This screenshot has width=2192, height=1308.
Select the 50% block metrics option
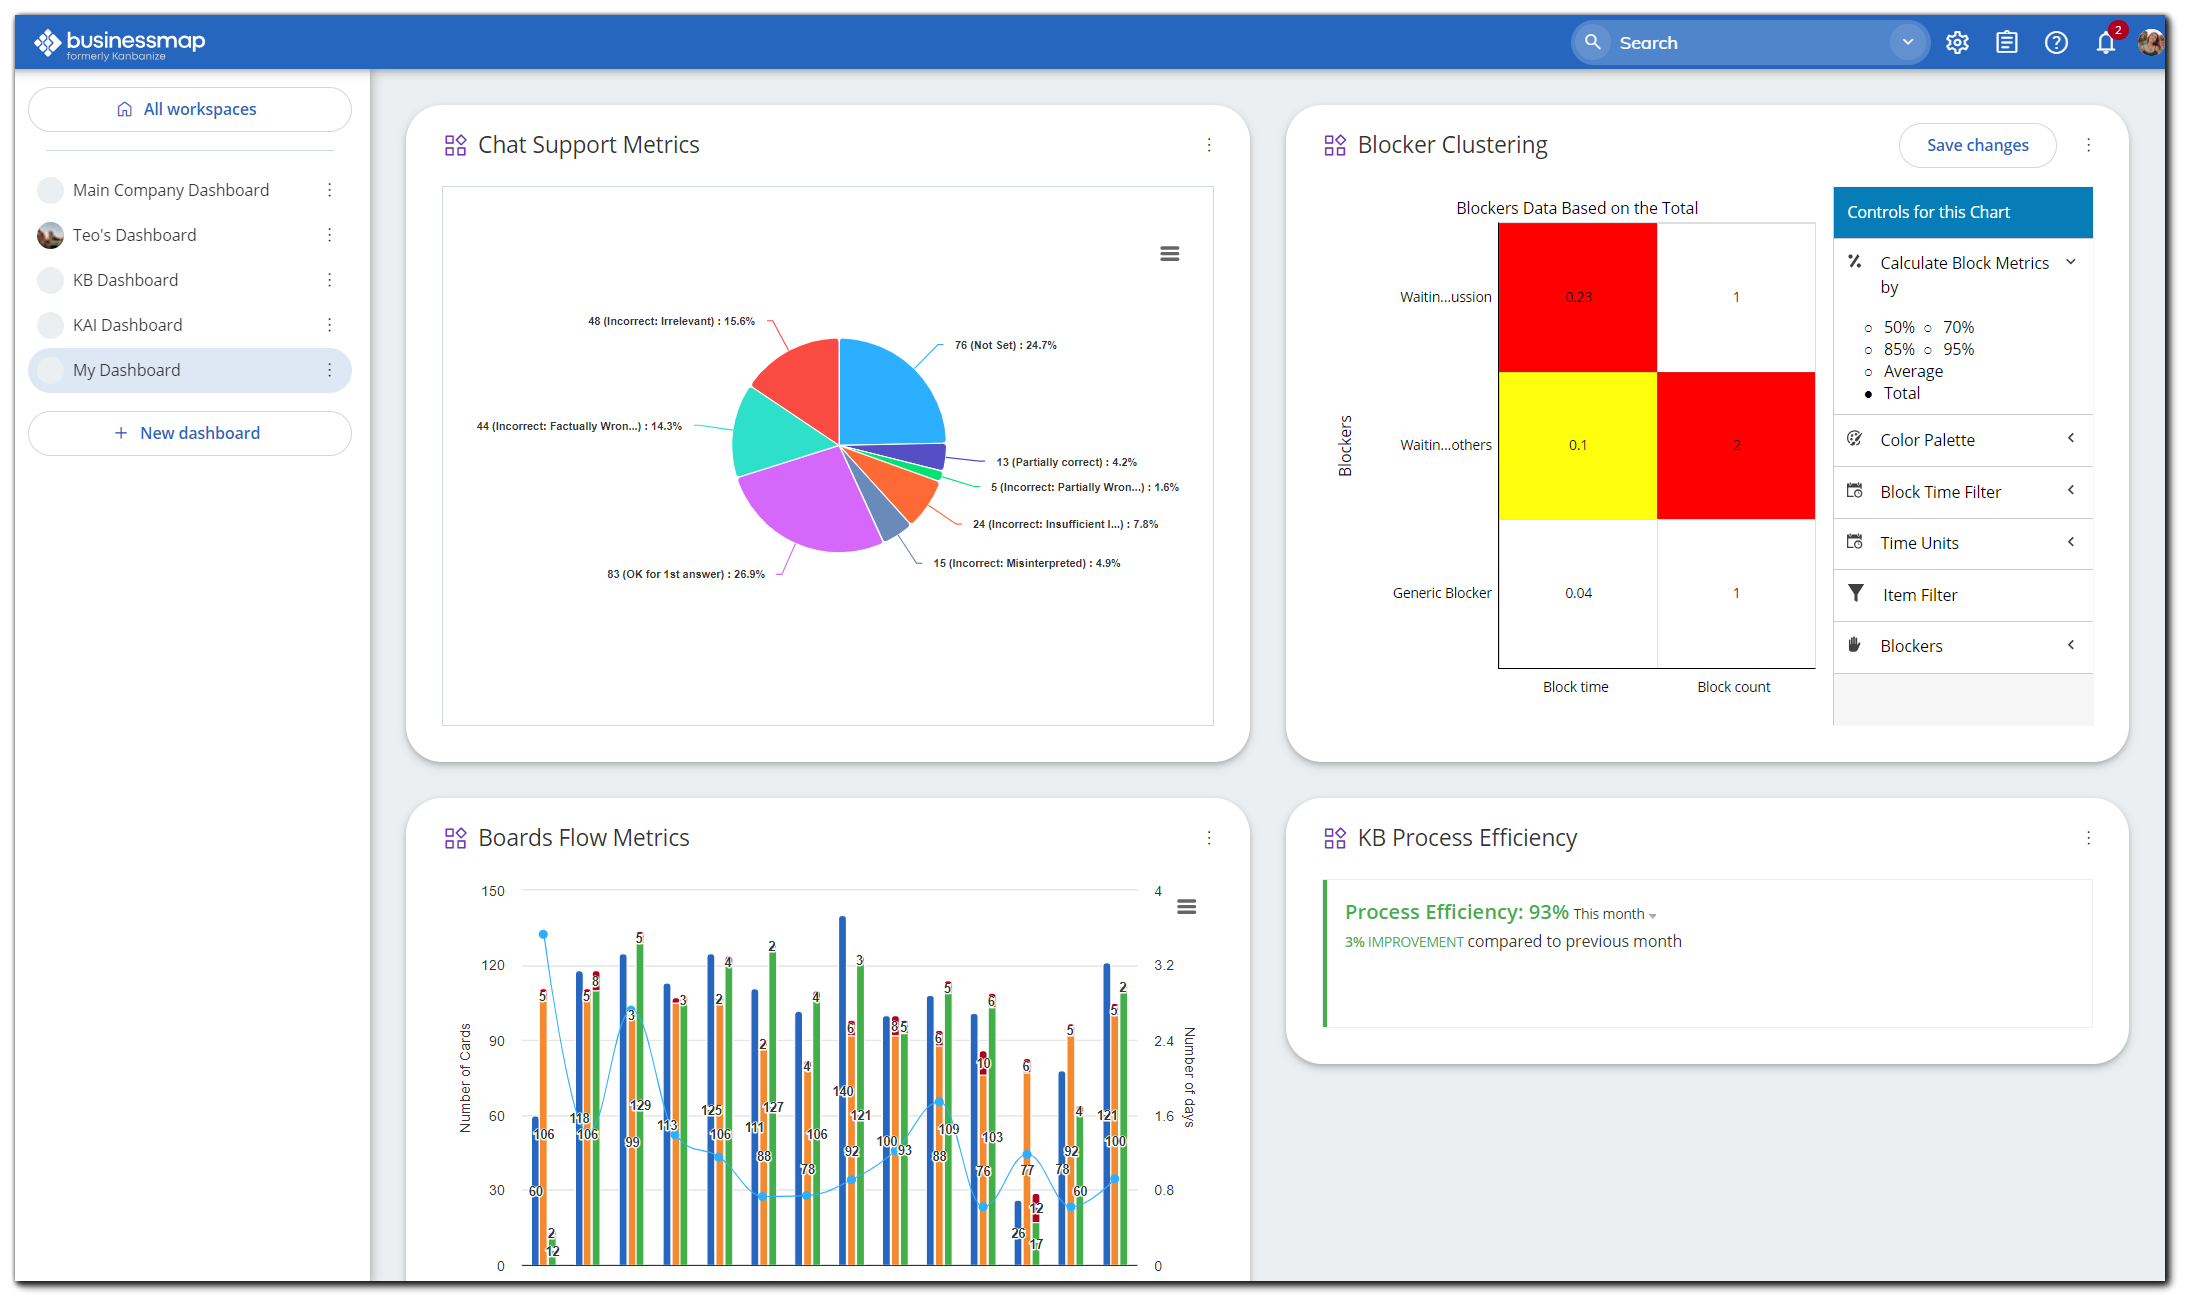pos(1869,327)
